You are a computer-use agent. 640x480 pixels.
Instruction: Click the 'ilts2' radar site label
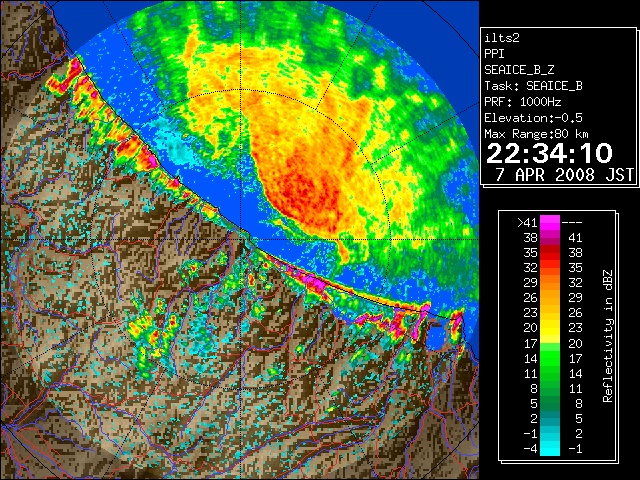[502, 38]
